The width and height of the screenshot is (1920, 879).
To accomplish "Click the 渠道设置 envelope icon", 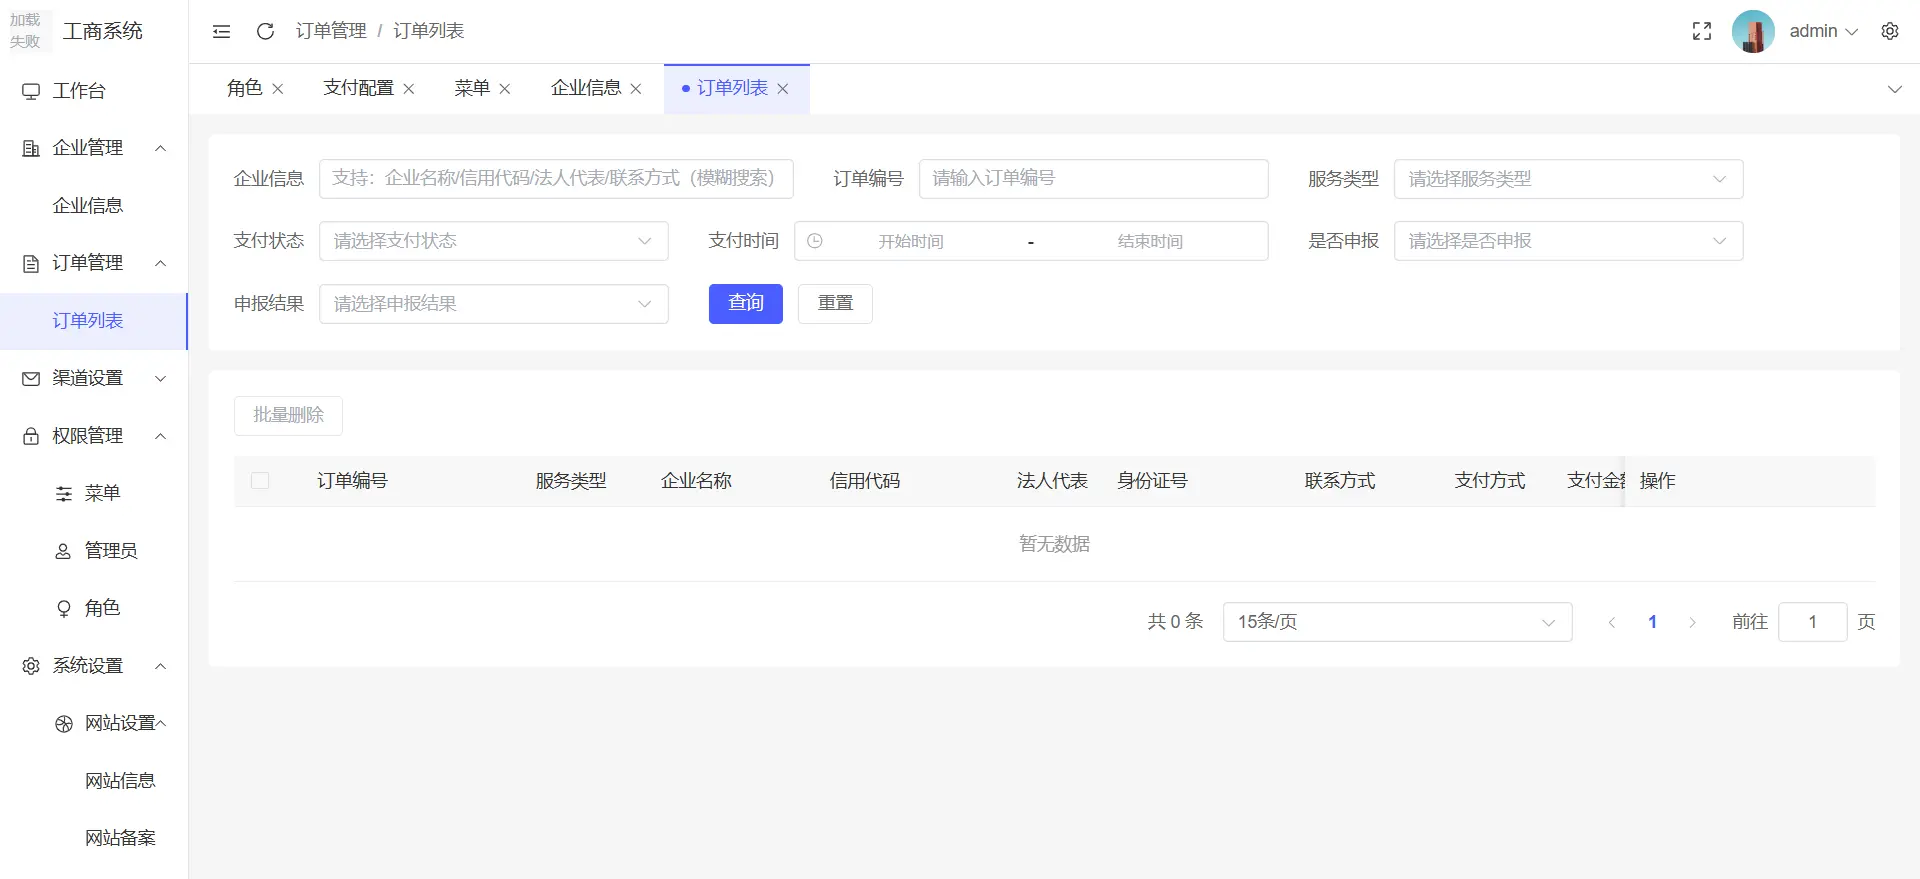I will [31, 378].
